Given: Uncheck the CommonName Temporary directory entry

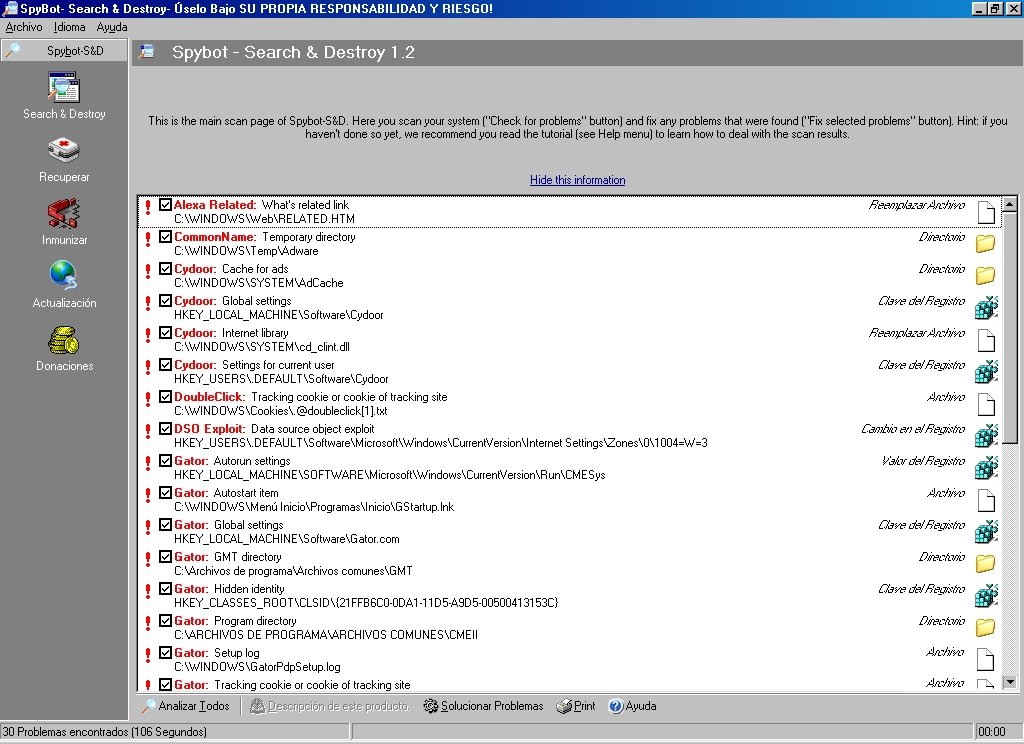Looking at the screenshot, I should 165,236.
